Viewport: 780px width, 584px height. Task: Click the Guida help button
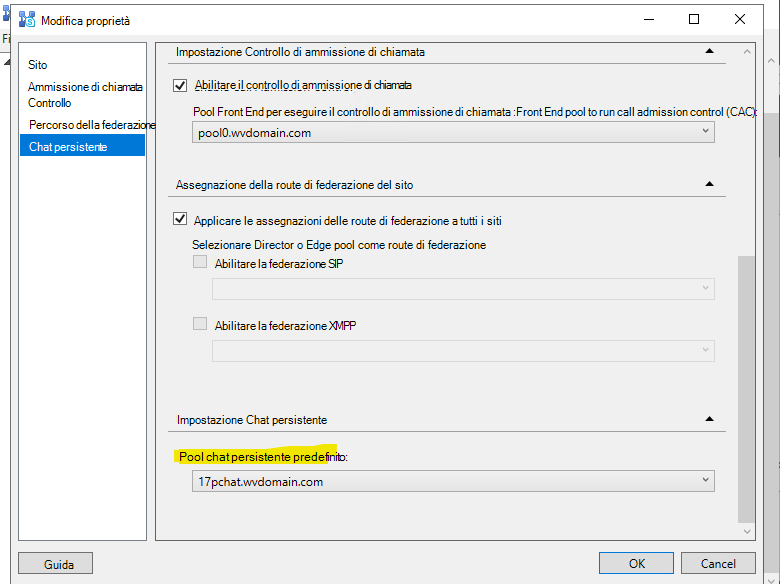(x=56, y=564)
